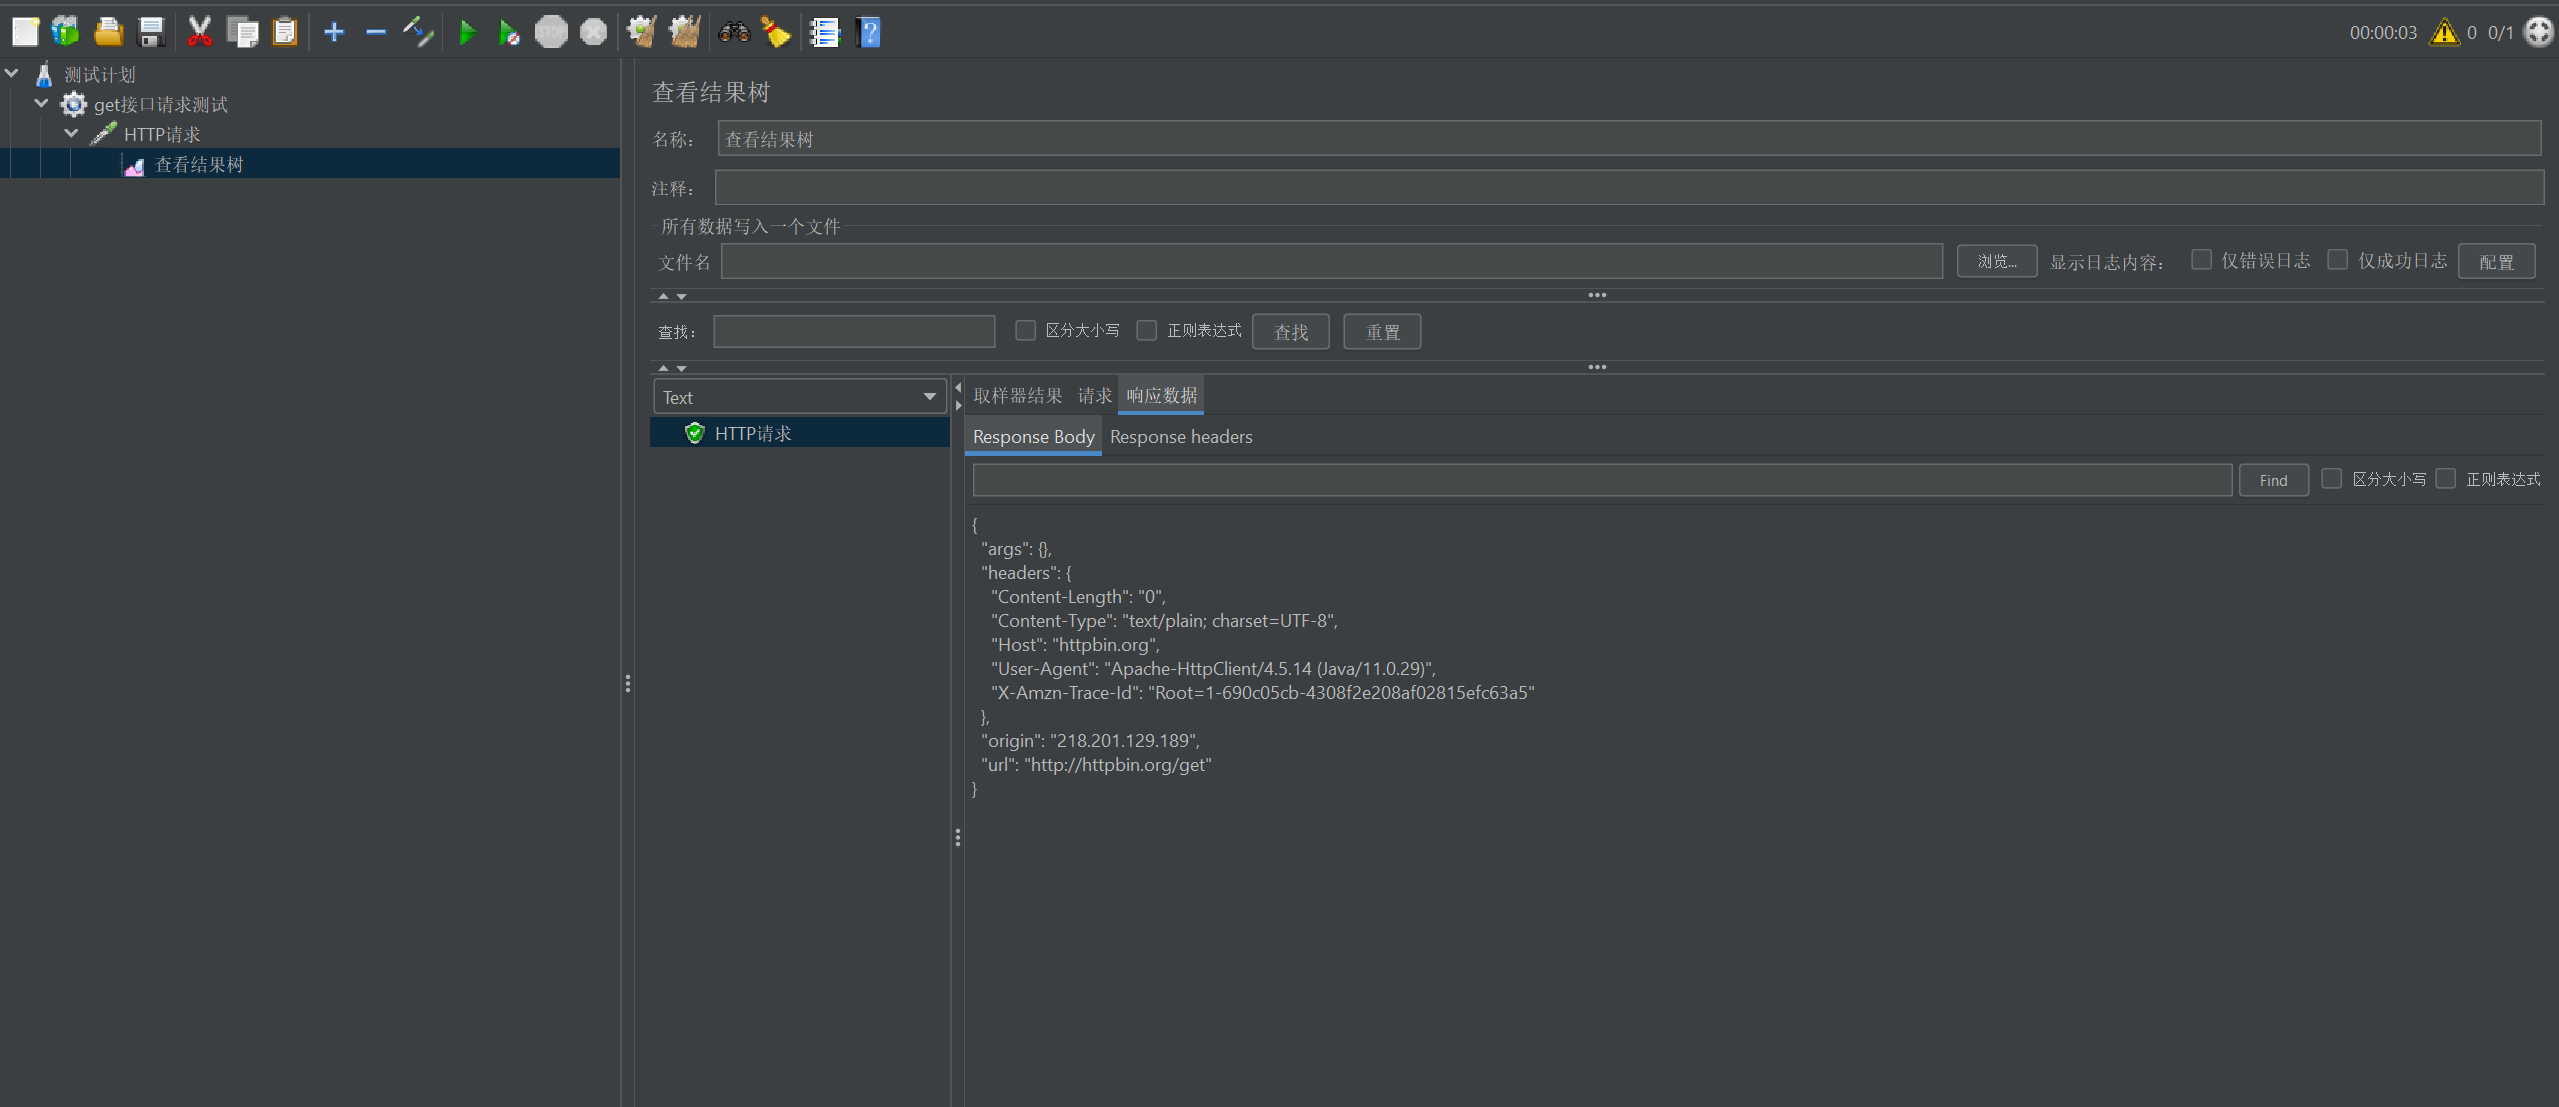Click the green Start run button

(466, 32)
